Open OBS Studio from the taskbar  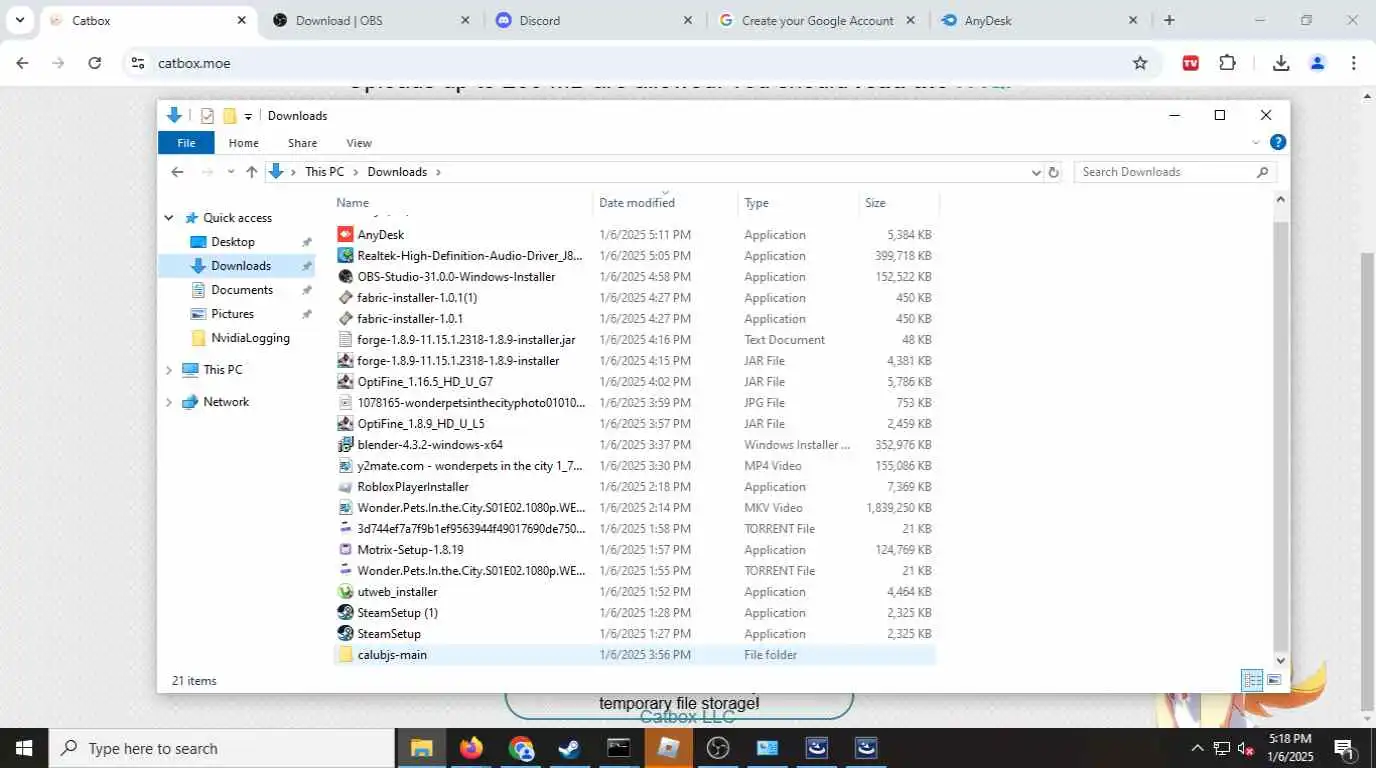(x=717, y=748)
